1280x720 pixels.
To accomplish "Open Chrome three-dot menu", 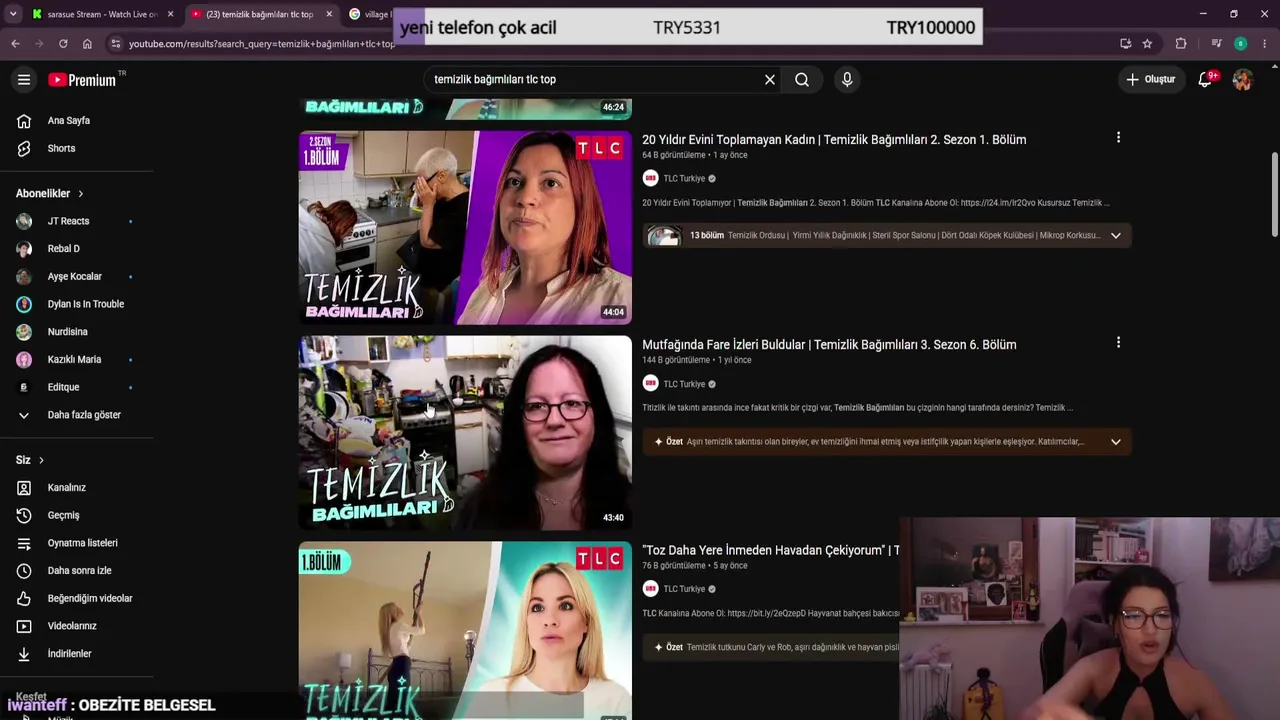I will (x=1265, y=44).
